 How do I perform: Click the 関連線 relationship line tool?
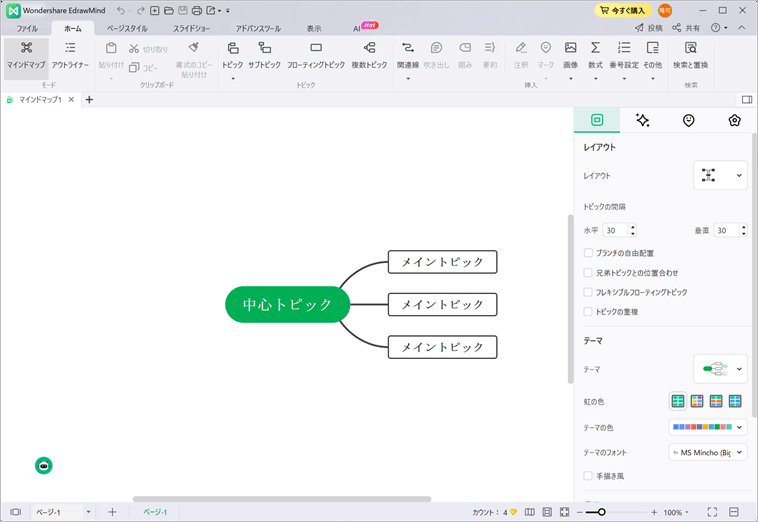(x=407, y=48)
